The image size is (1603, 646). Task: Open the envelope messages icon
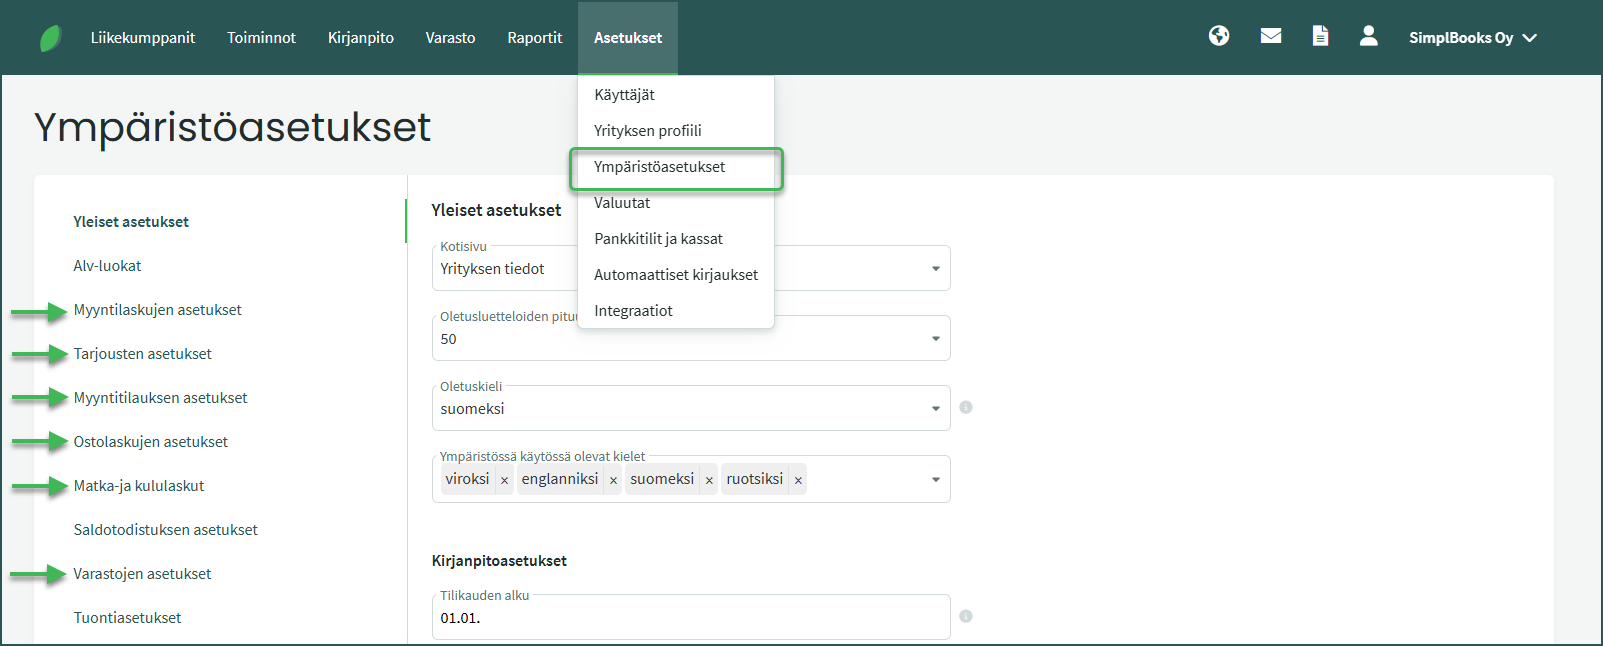click(x=1271, y=36)
